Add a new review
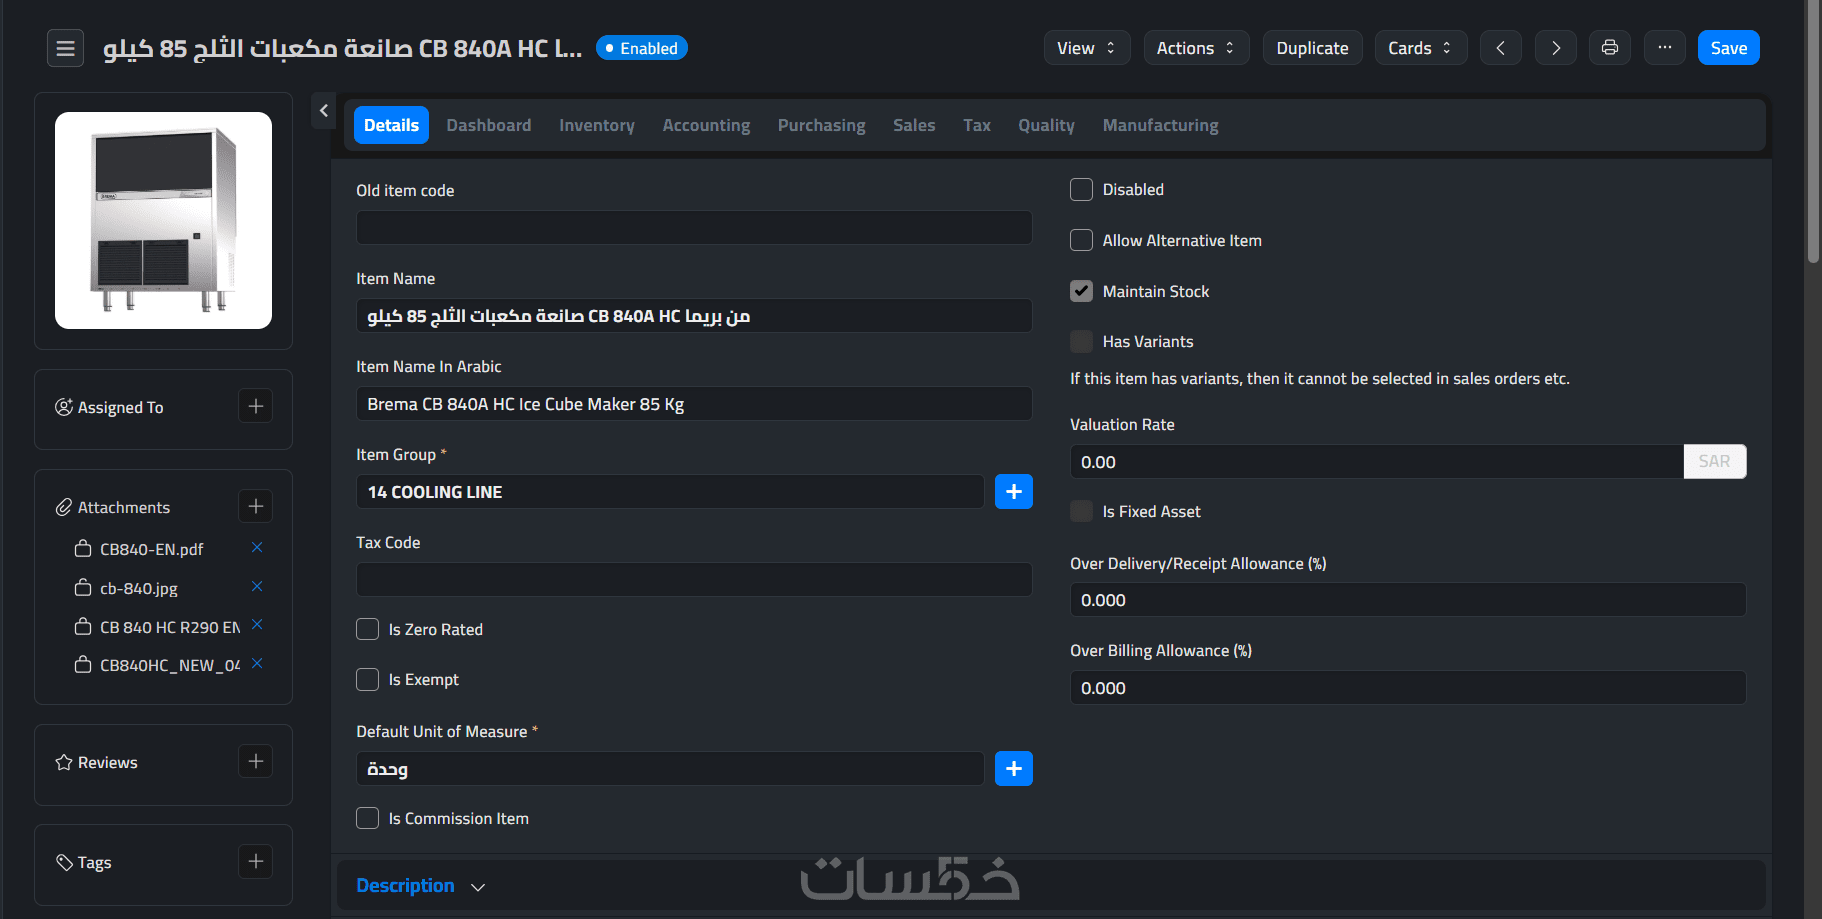The width and height of the screenshot is (1822, 919). pyautogui.click(x=256, y=761)
